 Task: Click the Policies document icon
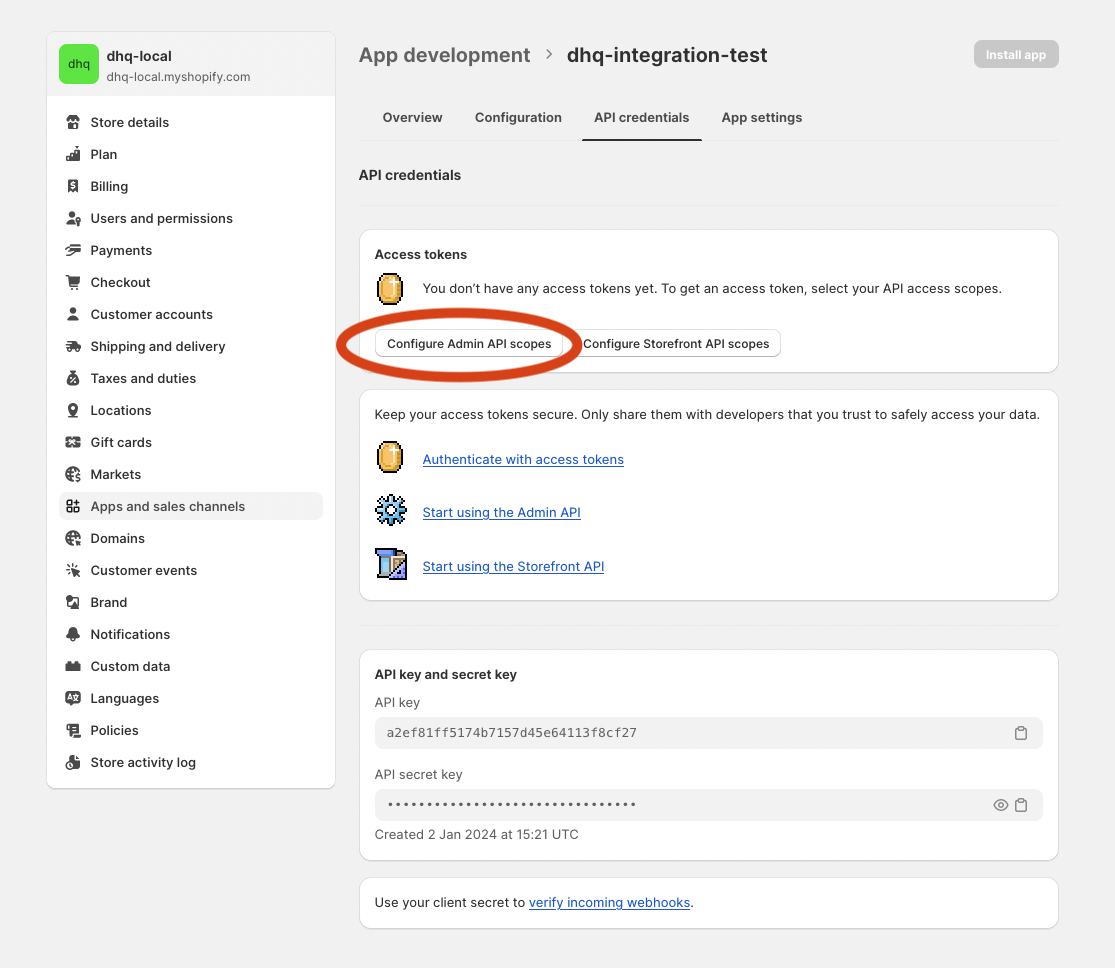coord(73,730)
